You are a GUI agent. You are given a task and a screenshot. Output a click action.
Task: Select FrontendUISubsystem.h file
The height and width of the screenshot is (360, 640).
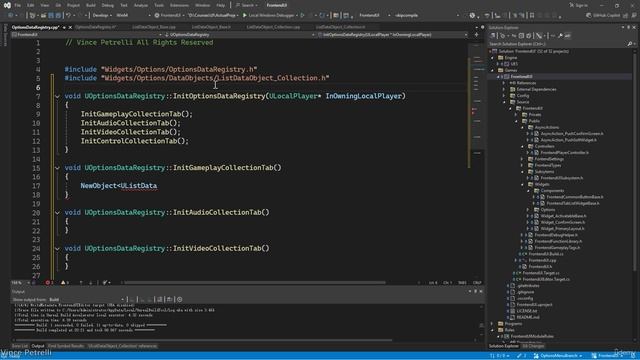tap(561, 178)
